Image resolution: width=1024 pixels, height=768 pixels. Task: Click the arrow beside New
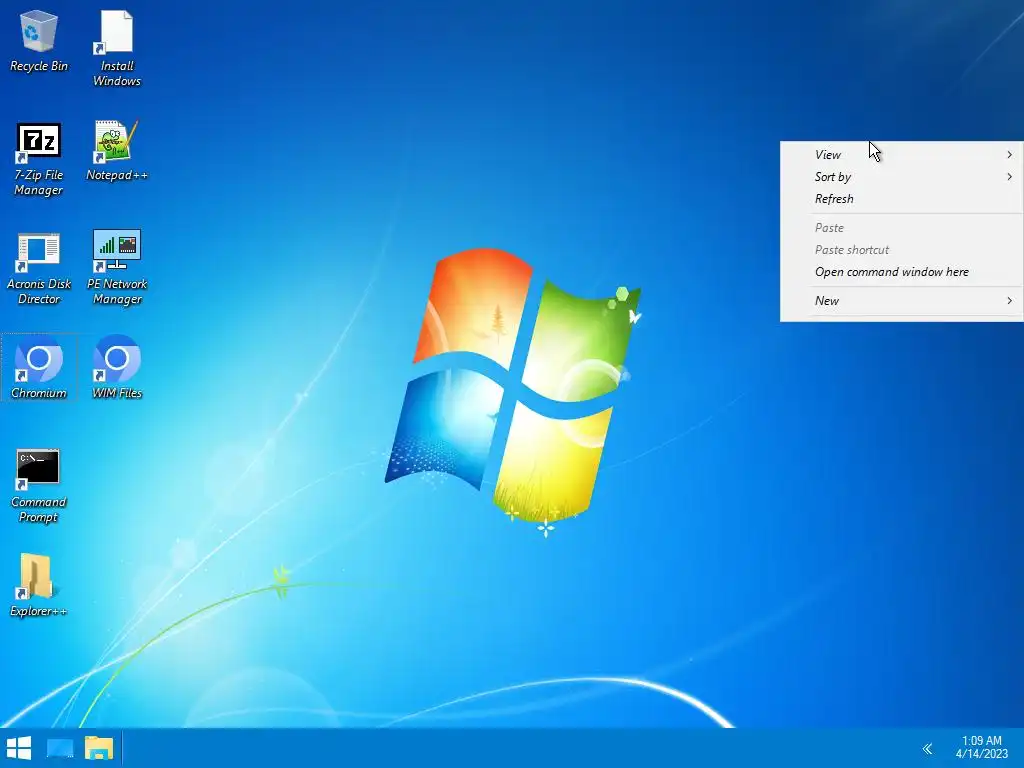(x=1010, y=301)
